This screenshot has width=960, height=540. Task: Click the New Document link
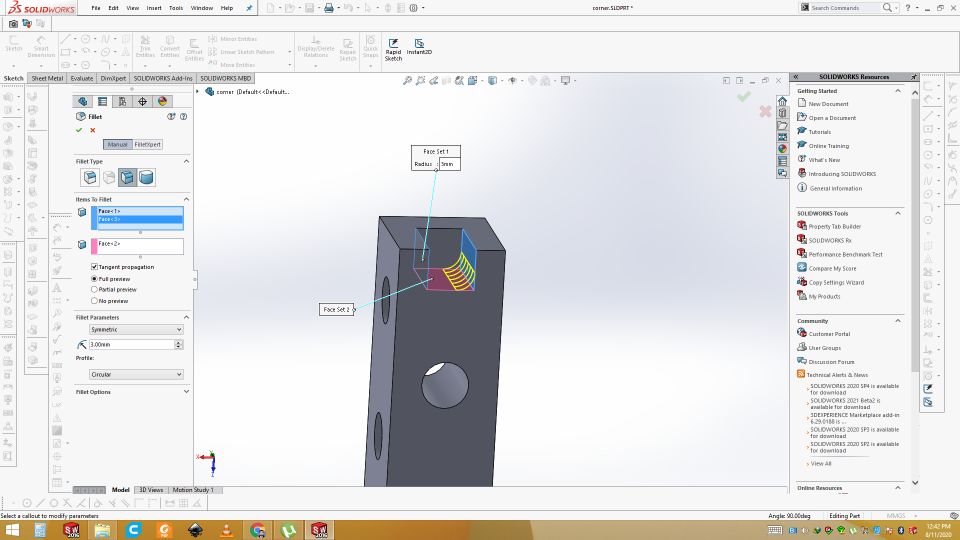(828, 104)
